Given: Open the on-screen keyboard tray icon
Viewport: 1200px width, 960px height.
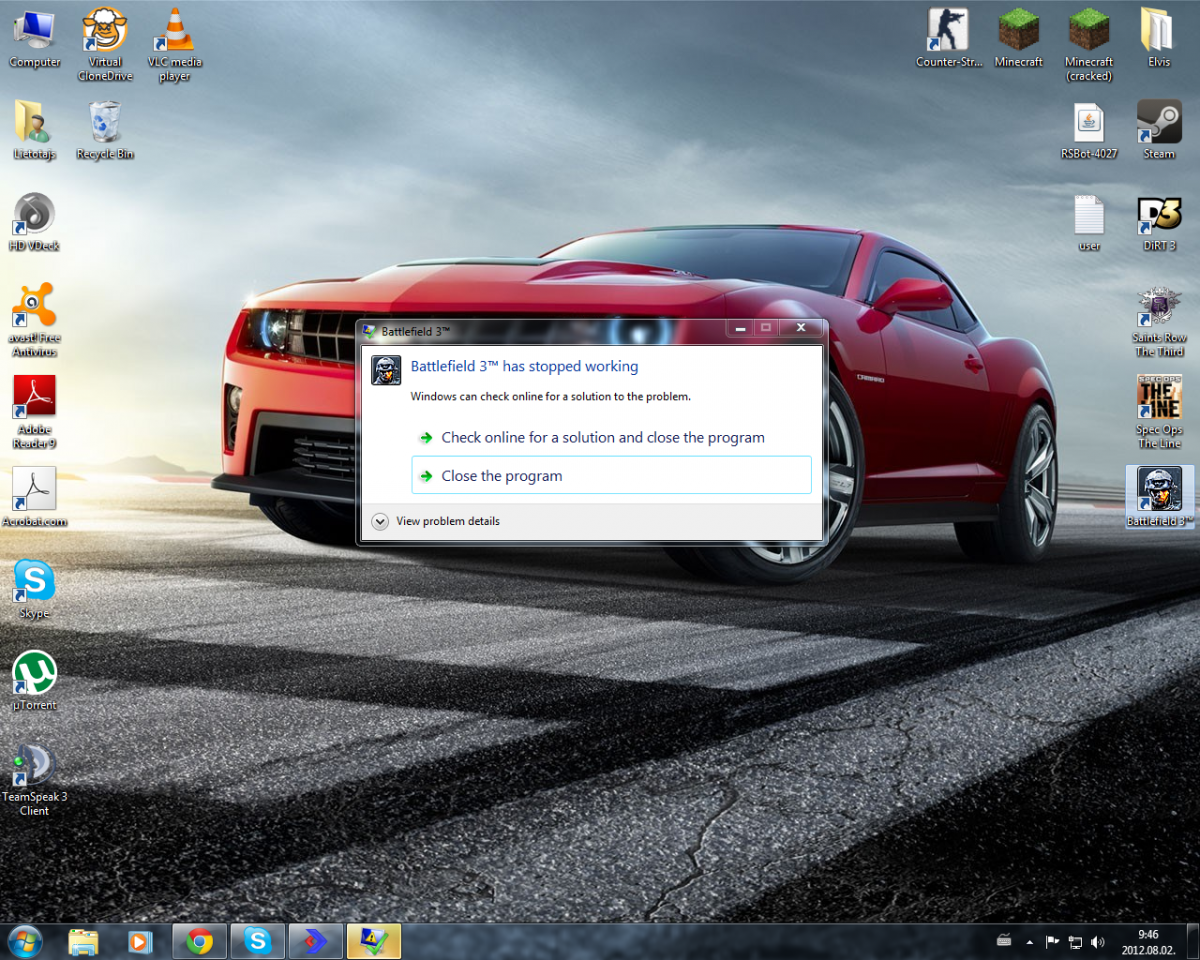Looking at the screenshot, I should [x=1005, y=941].
